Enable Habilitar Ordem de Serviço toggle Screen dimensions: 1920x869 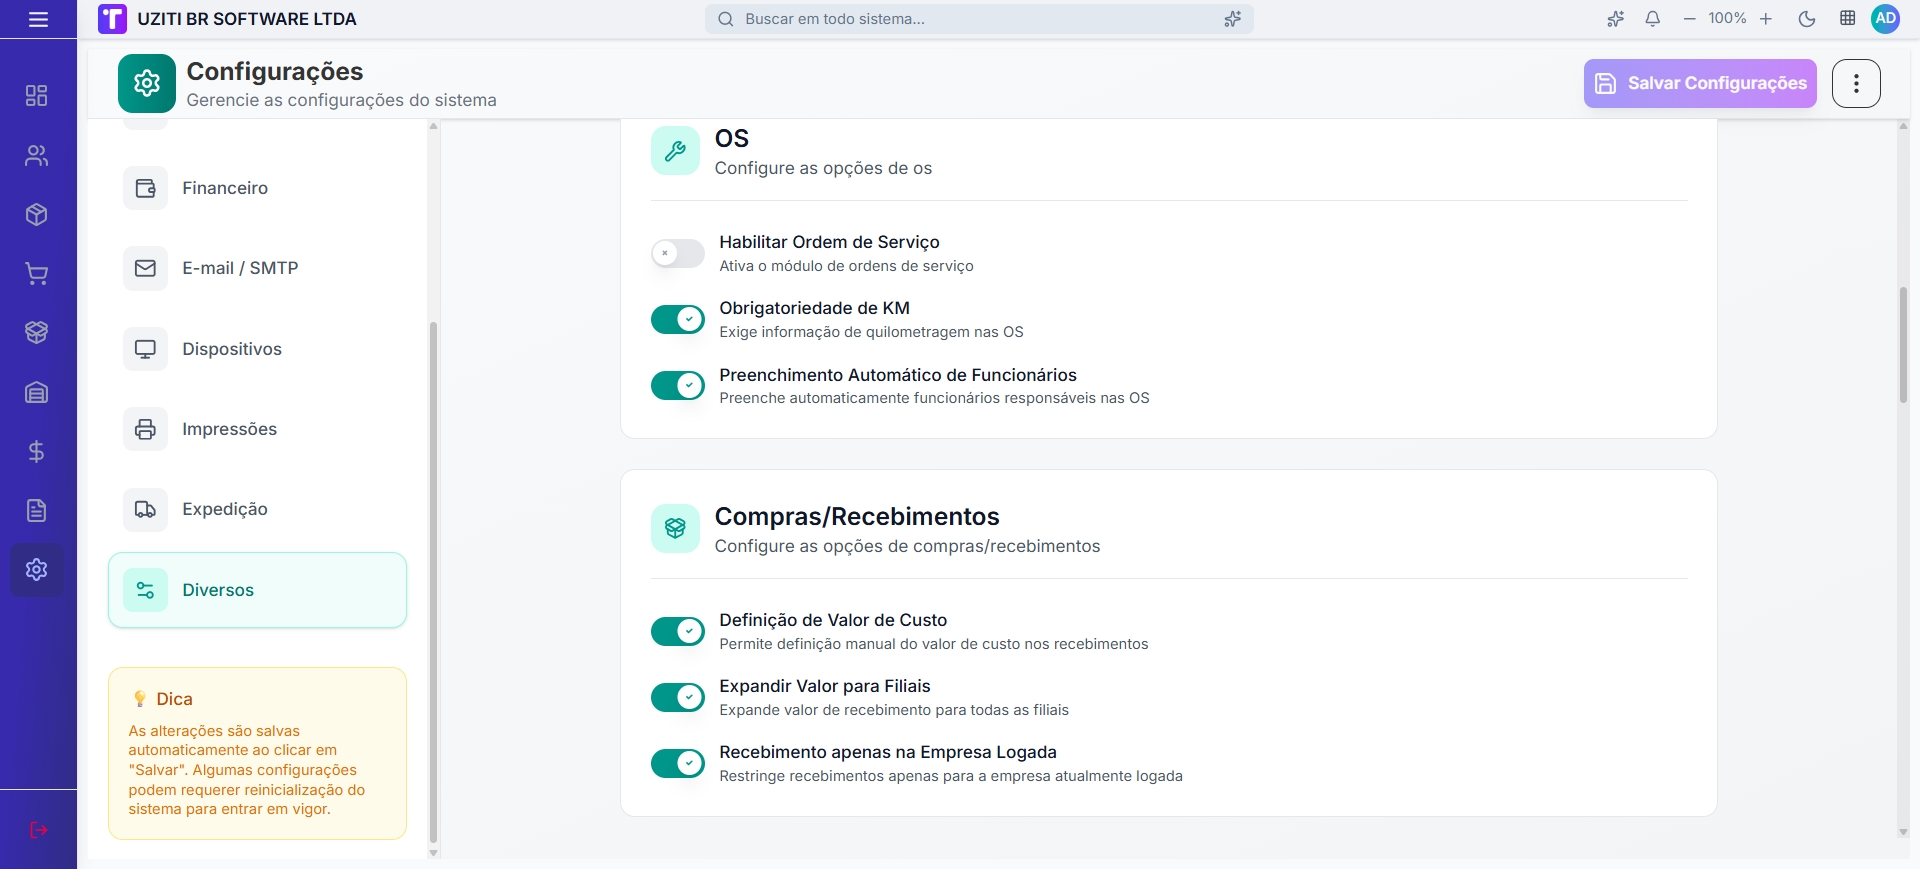678,253
